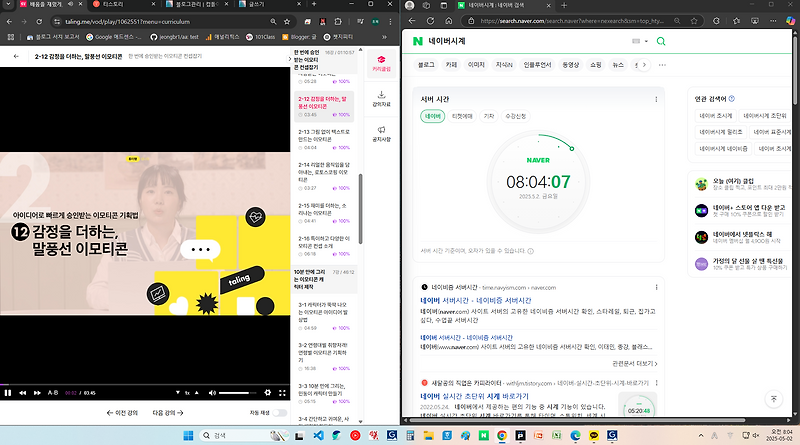Viewport: 800px width, 445px height.
Task: Select lecture 3-1 in curriculum list
Action: point(324,316)
